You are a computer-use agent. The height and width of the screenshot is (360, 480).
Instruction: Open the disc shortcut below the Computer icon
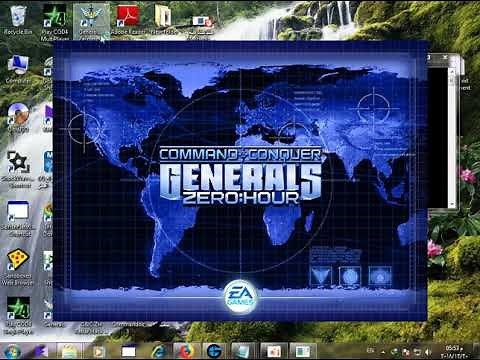click(18, 118)
